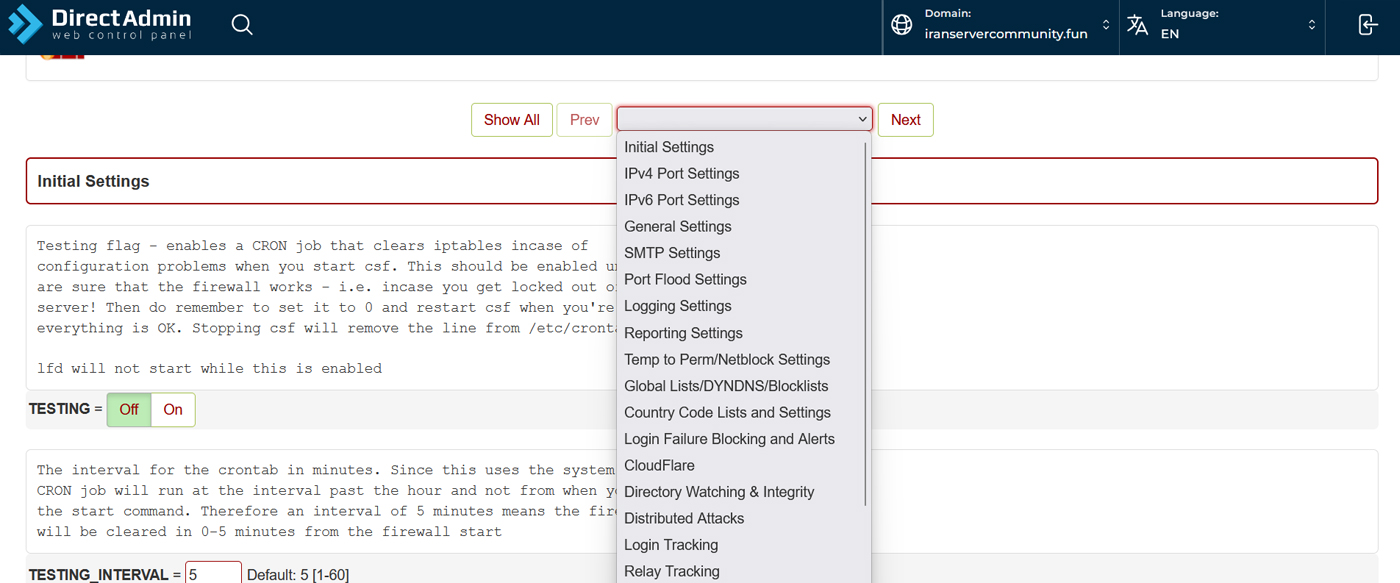Turn TESTING on

[x=173, y=409]
